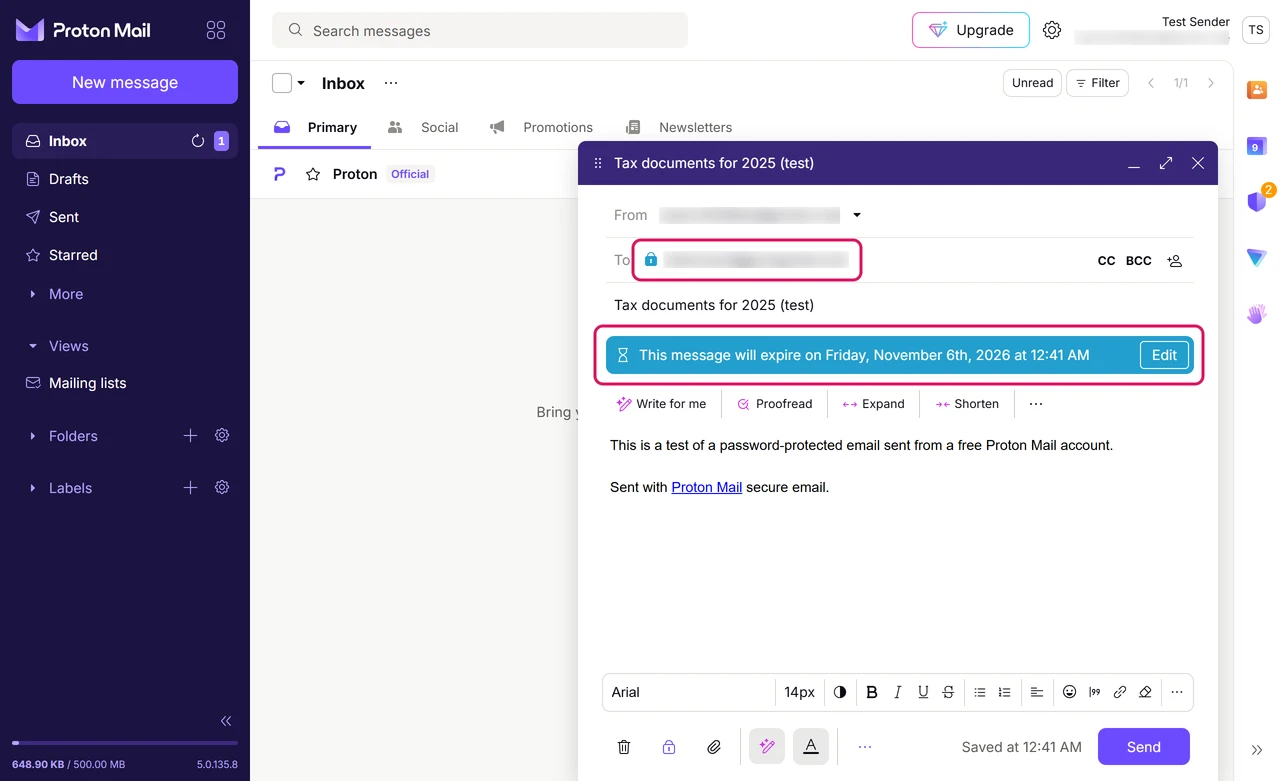Star the Proton Official message
The width and height of the screenshot is (1280, 781).
click(x=313, y=174)
